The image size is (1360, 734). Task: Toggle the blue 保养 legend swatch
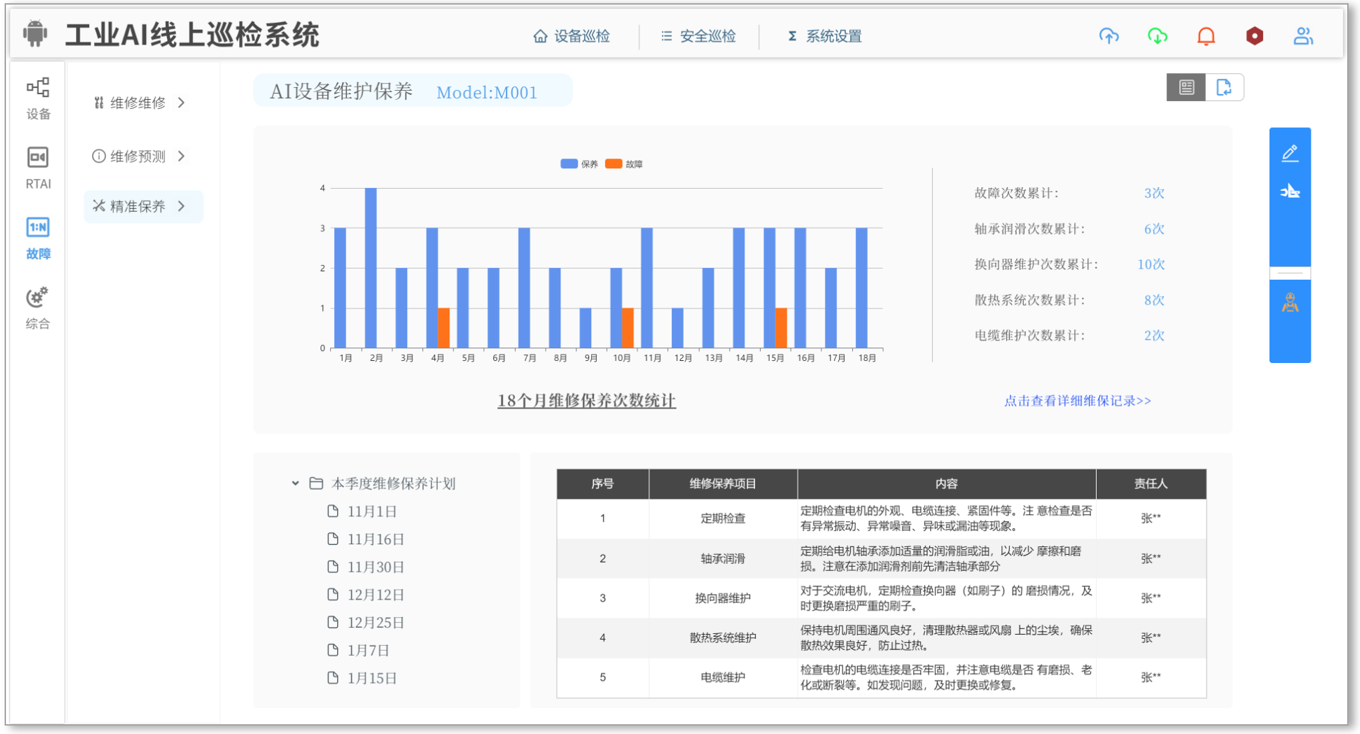click(569, 164)
